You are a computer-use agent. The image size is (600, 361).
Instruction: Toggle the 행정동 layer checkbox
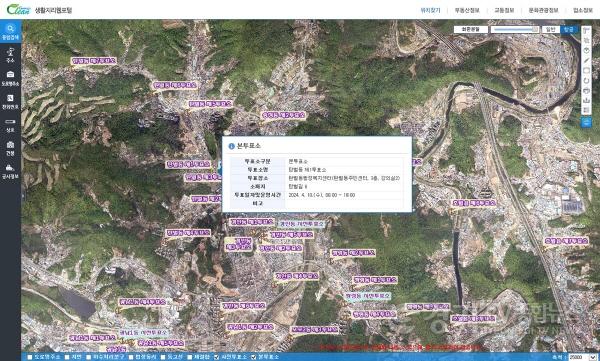(x=131, y=357)
